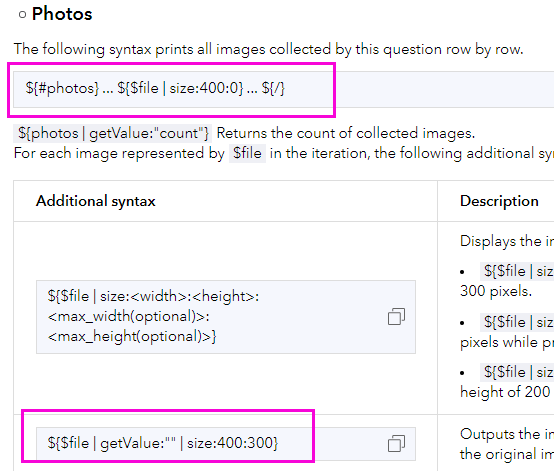Select the Description column header
Screen dimensions: 554x471
point(499,201)
